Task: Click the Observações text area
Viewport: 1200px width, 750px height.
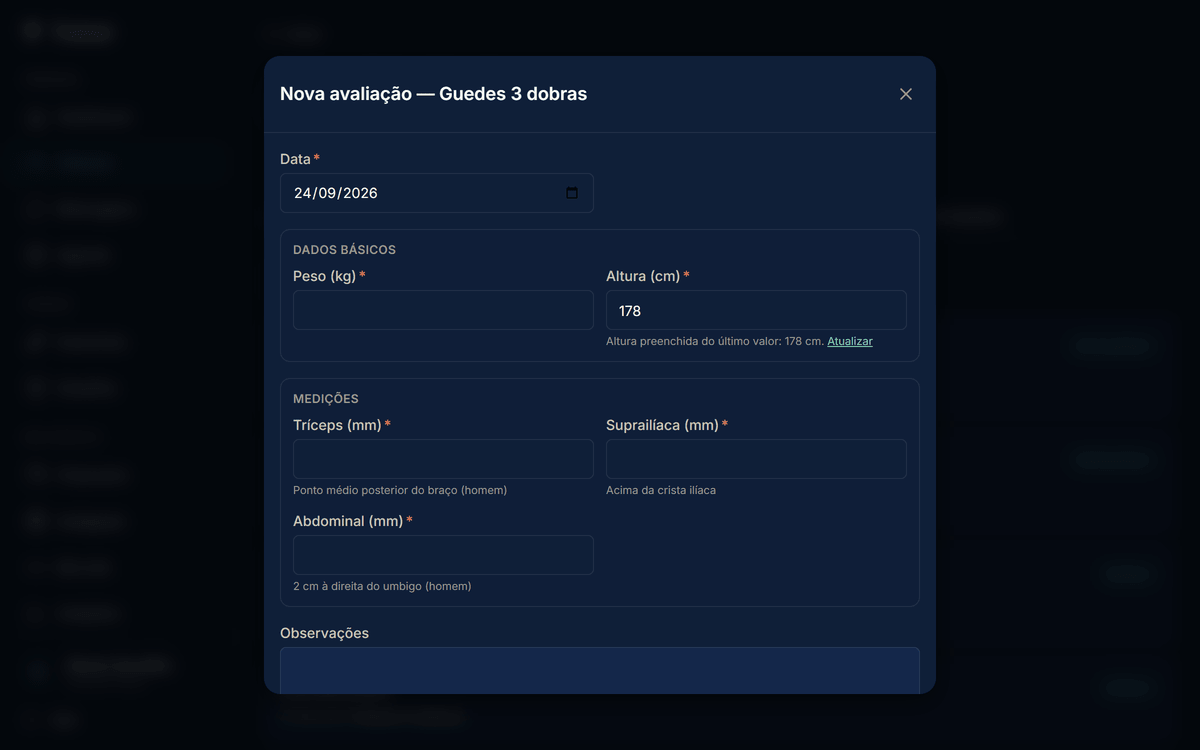Action: click(x=600, y=670)
